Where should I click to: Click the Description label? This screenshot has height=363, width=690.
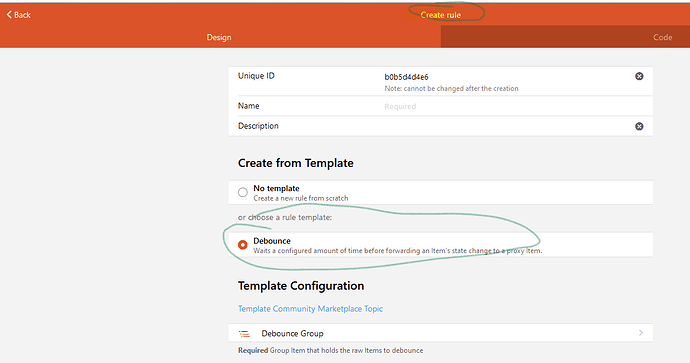click(x=258, y=126)
